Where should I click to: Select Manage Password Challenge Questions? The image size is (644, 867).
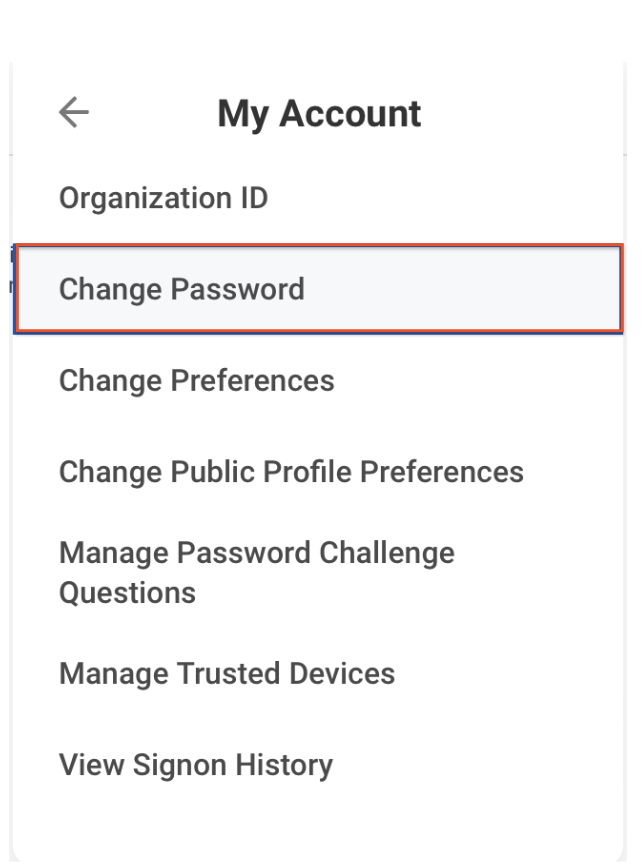tap(256, 572)
